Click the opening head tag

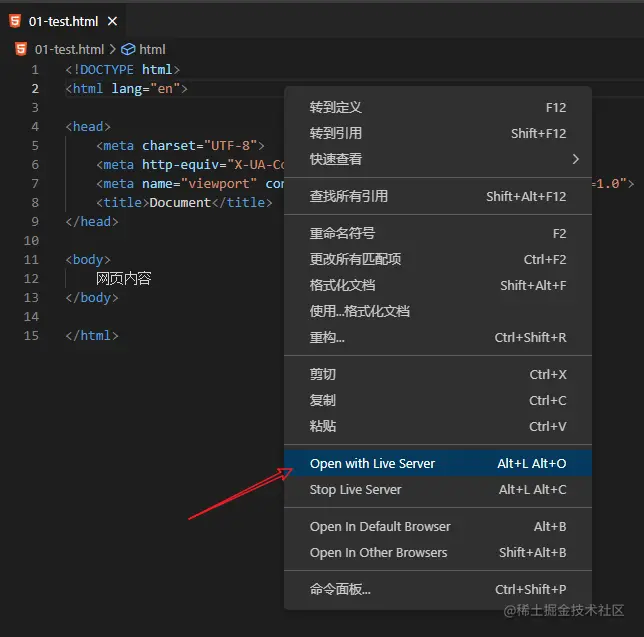(x=88, y=126)
